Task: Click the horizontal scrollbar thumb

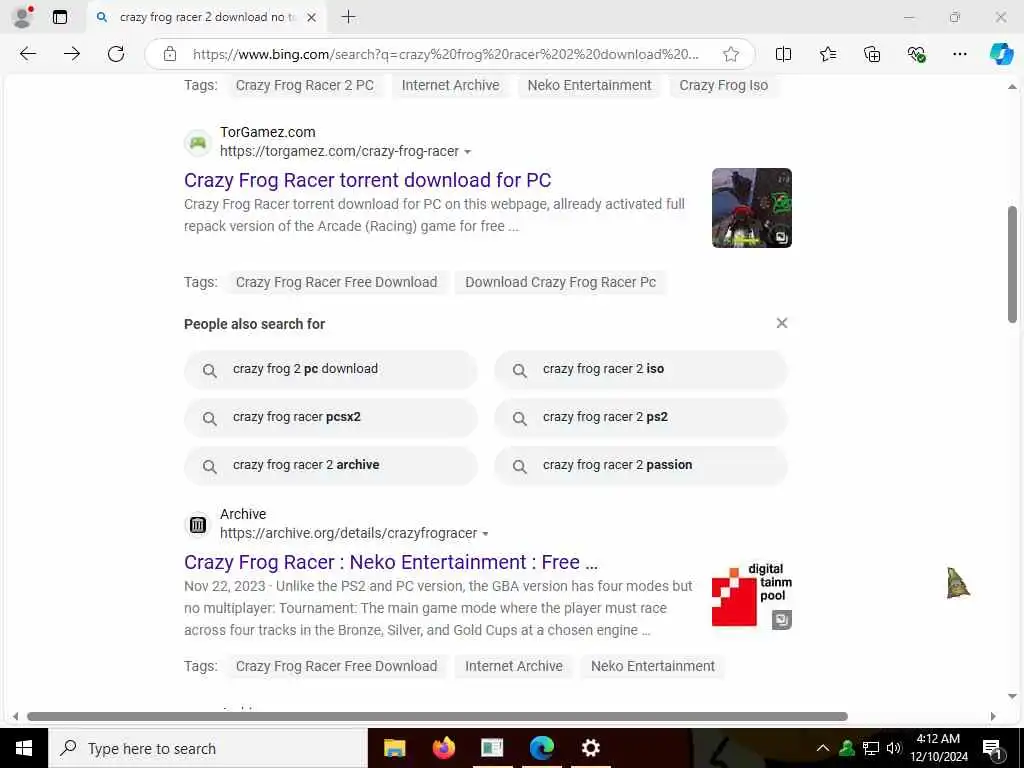Action: pyautogui.click(x=438, y=716)
